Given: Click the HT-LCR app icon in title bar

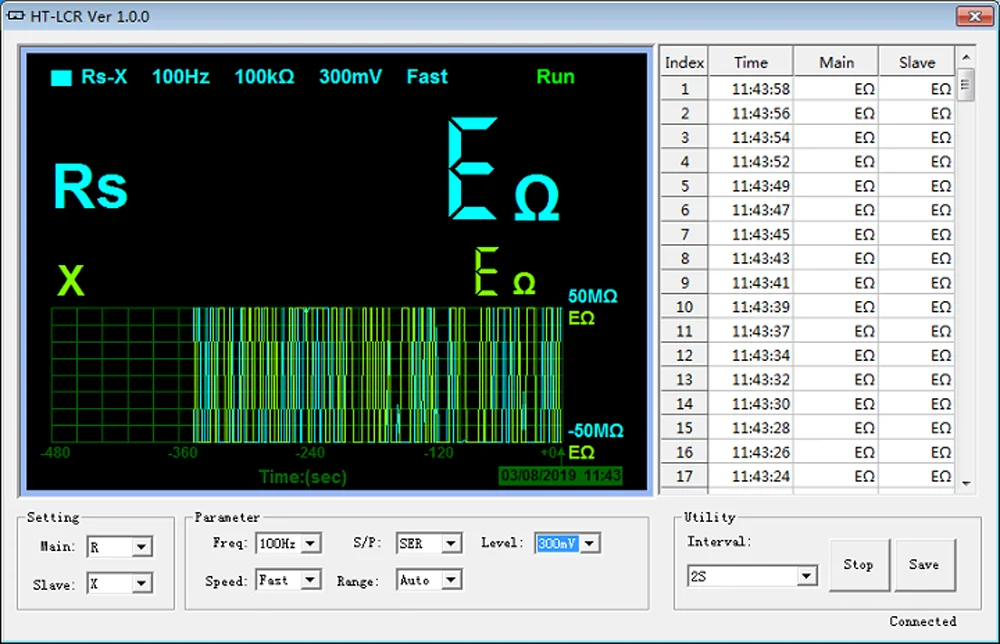Looking at the screenshot, I should tap(15, 17).
